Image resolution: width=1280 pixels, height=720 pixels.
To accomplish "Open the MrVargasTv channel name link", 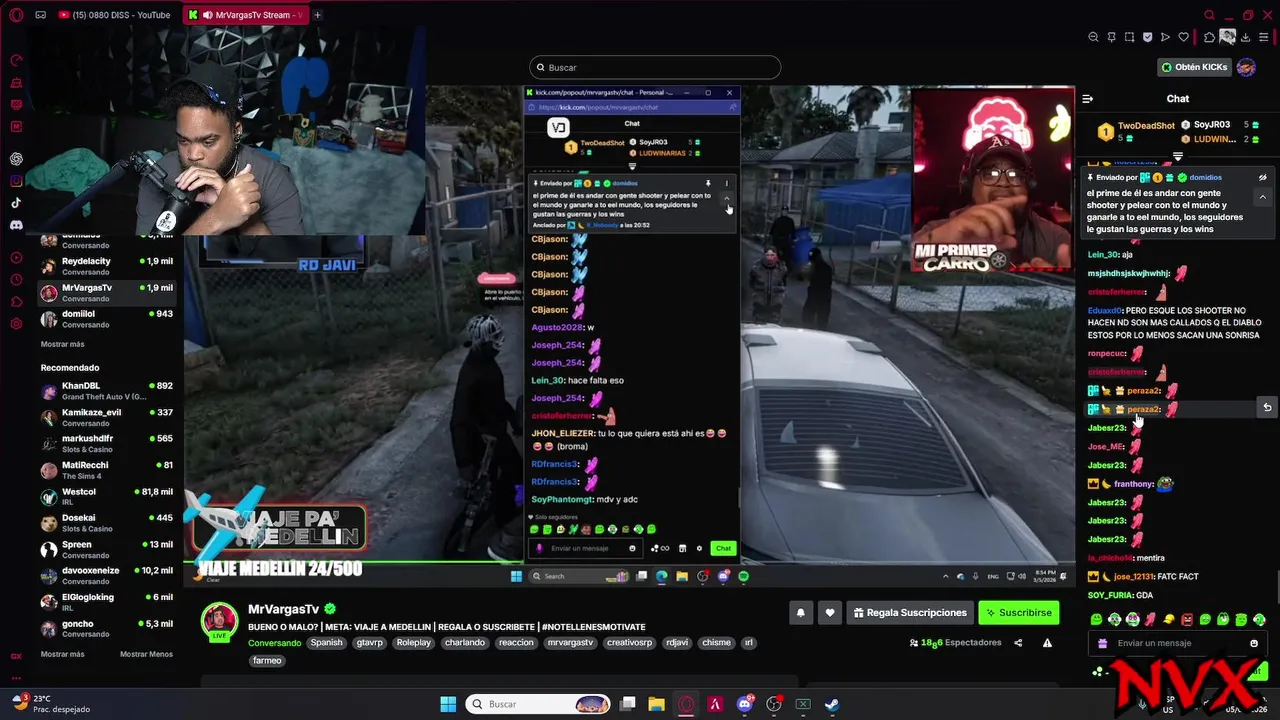I will click(x=283, y=609).
